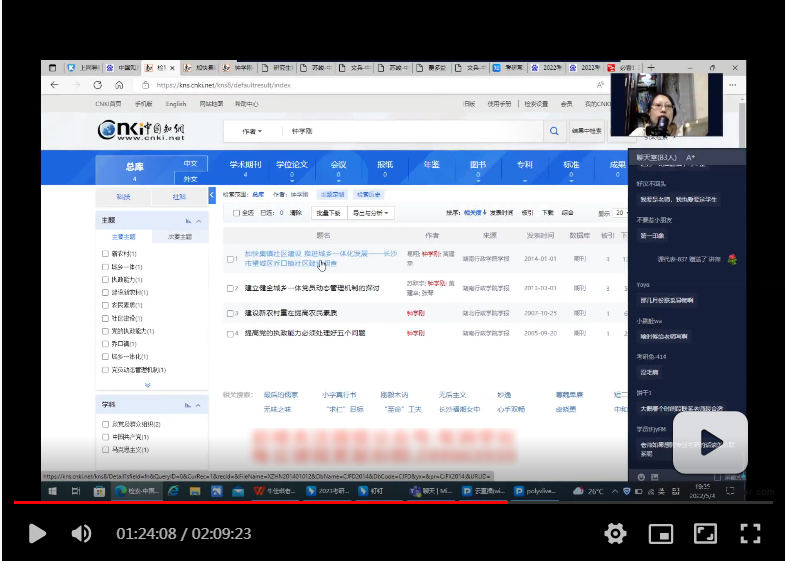The width and height of the screenshot is (785, 561).
Task: Open the browser three-dot menu
Action: (732, 85)
